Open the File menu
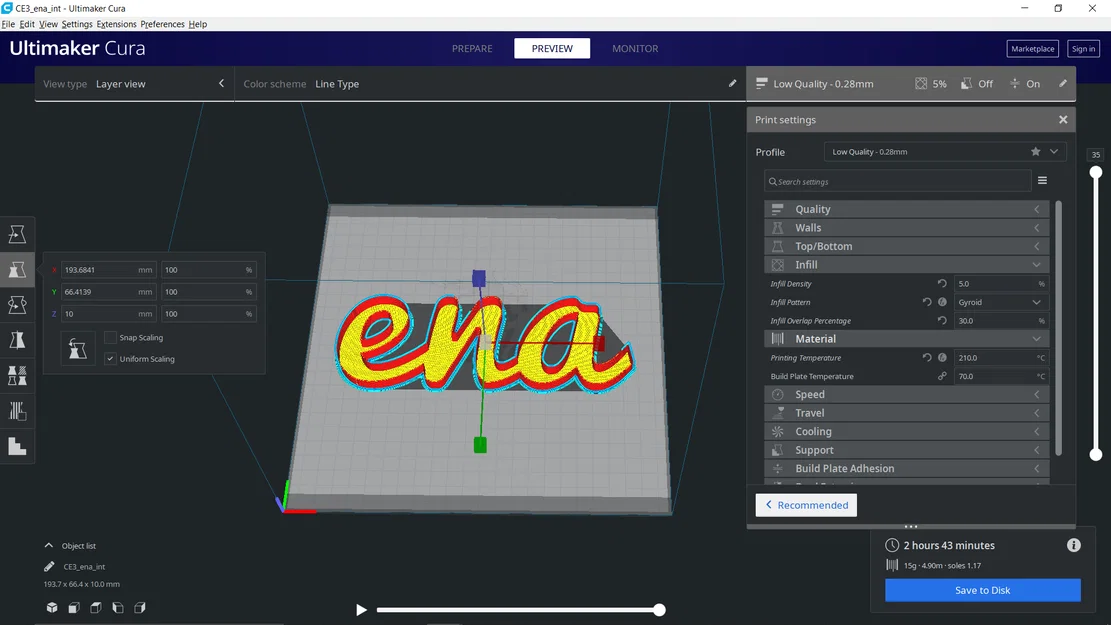The height and width of the screenshot is (625, 1111). (8, 24)
